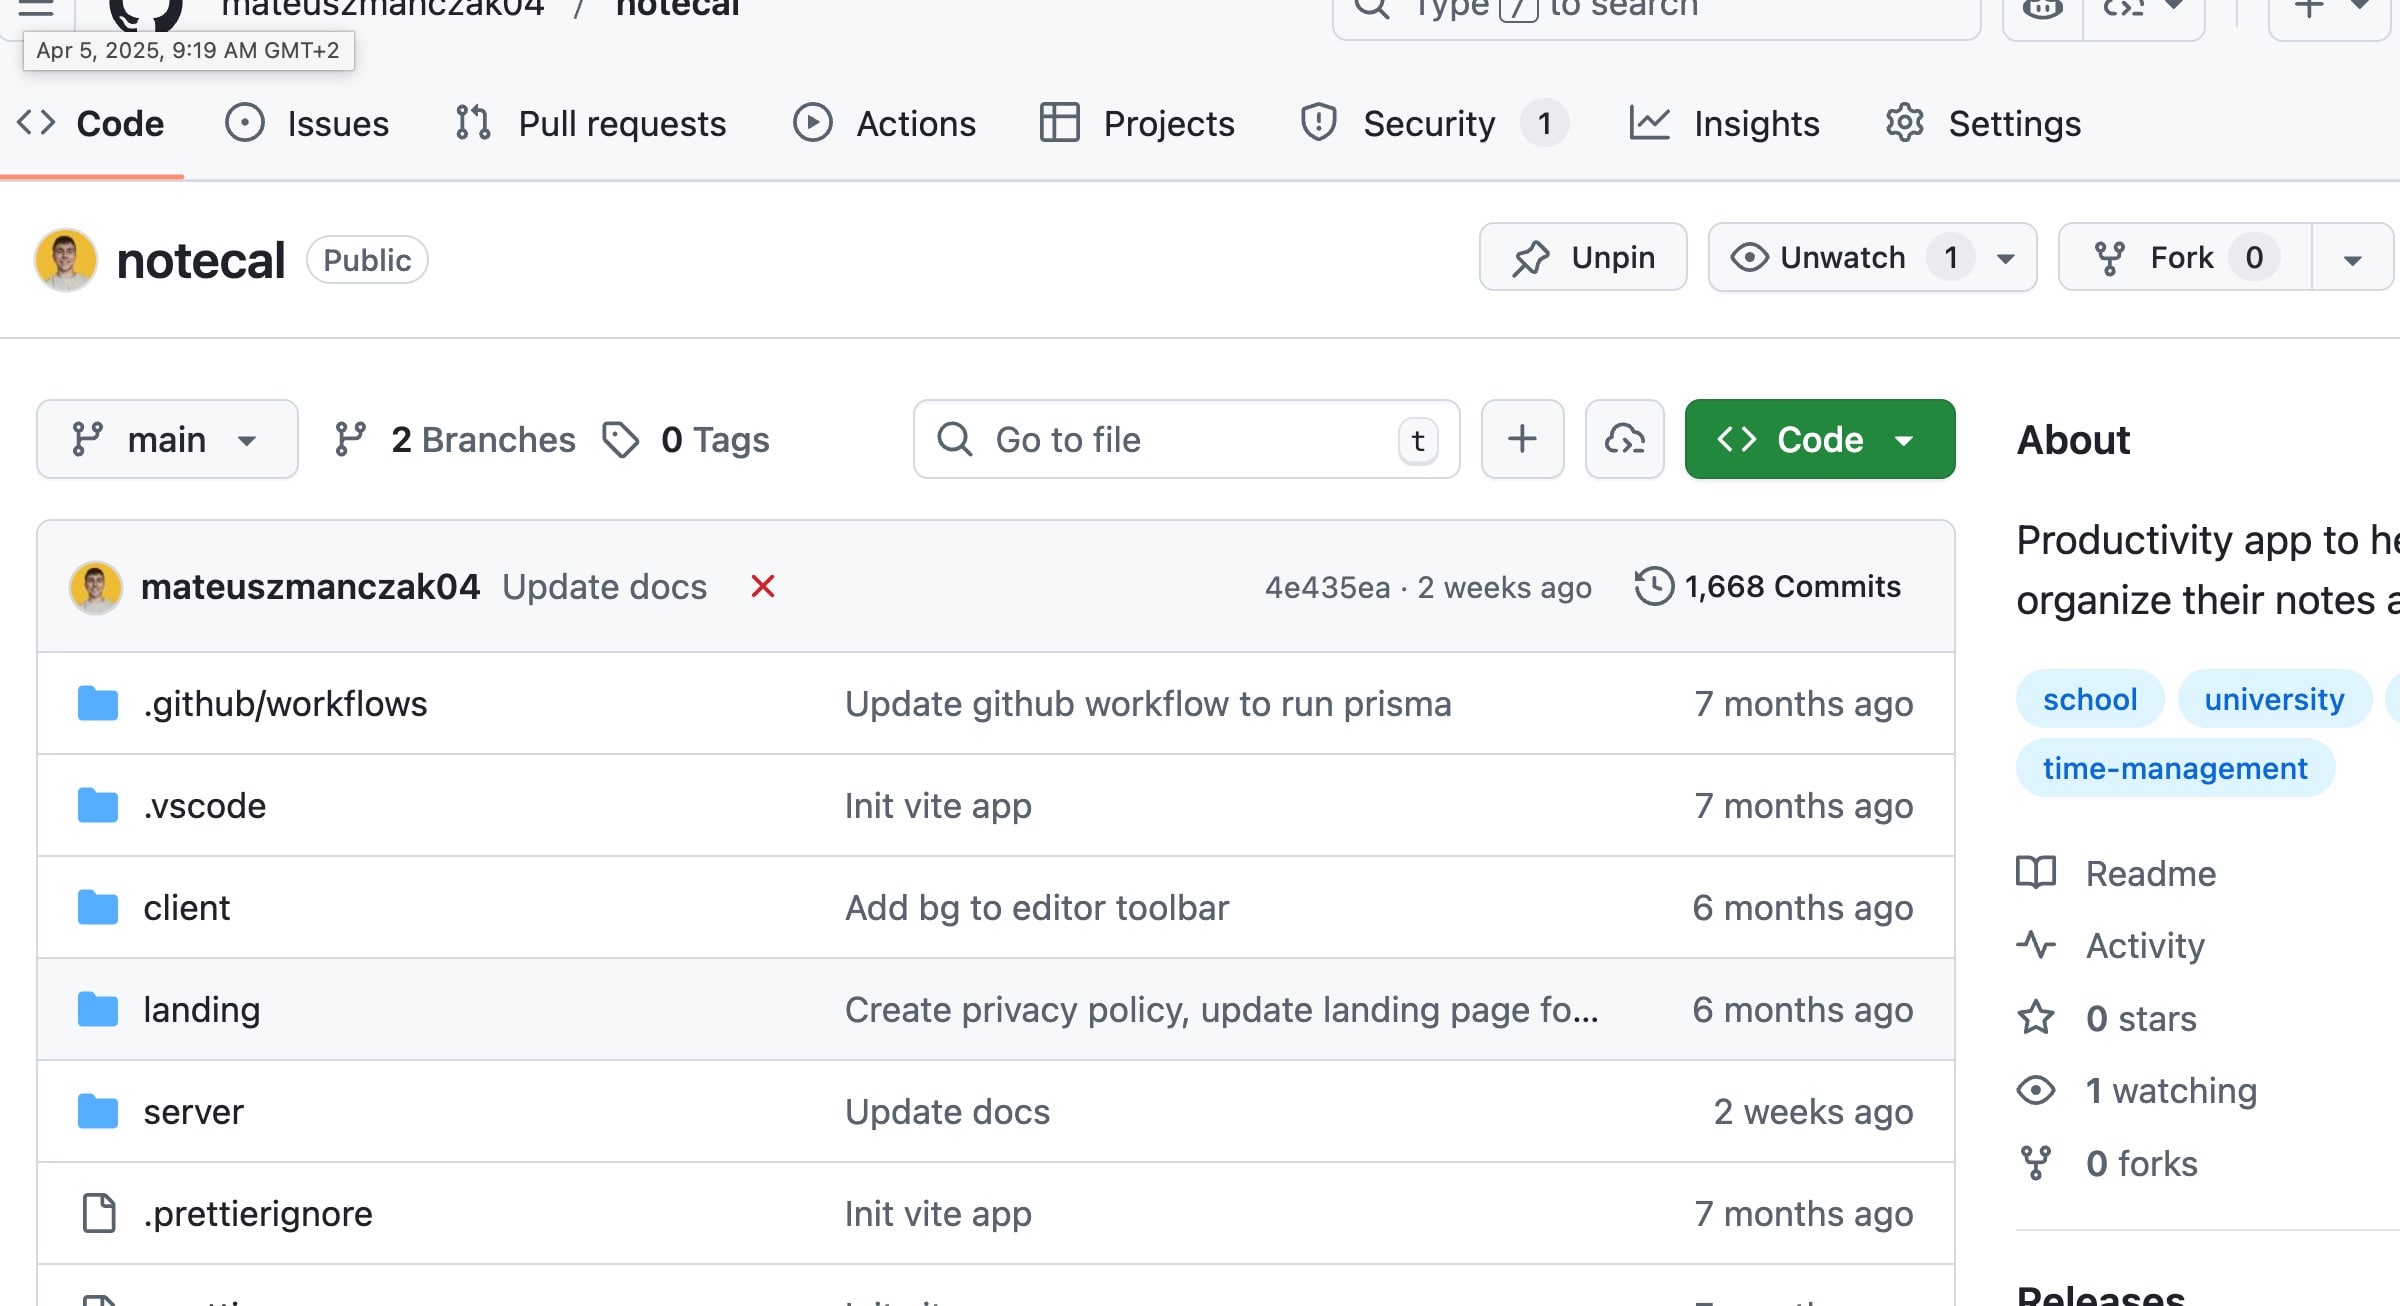Open the landing folder
The height and width of the screenshot is (1306, 2400).
point(201,1009)
